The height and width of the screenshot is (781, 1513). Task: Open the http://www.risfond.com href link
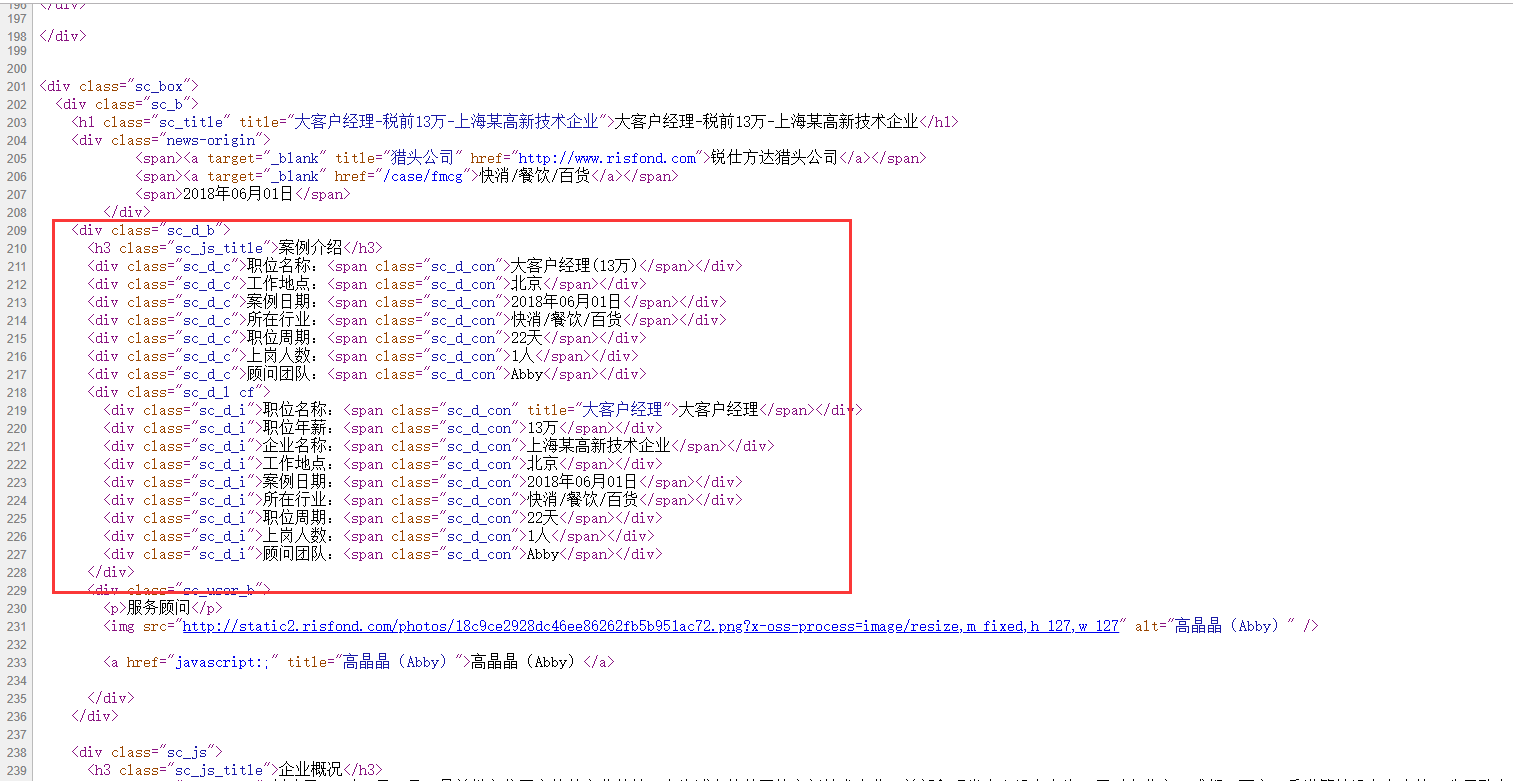(x=607, y=158)
